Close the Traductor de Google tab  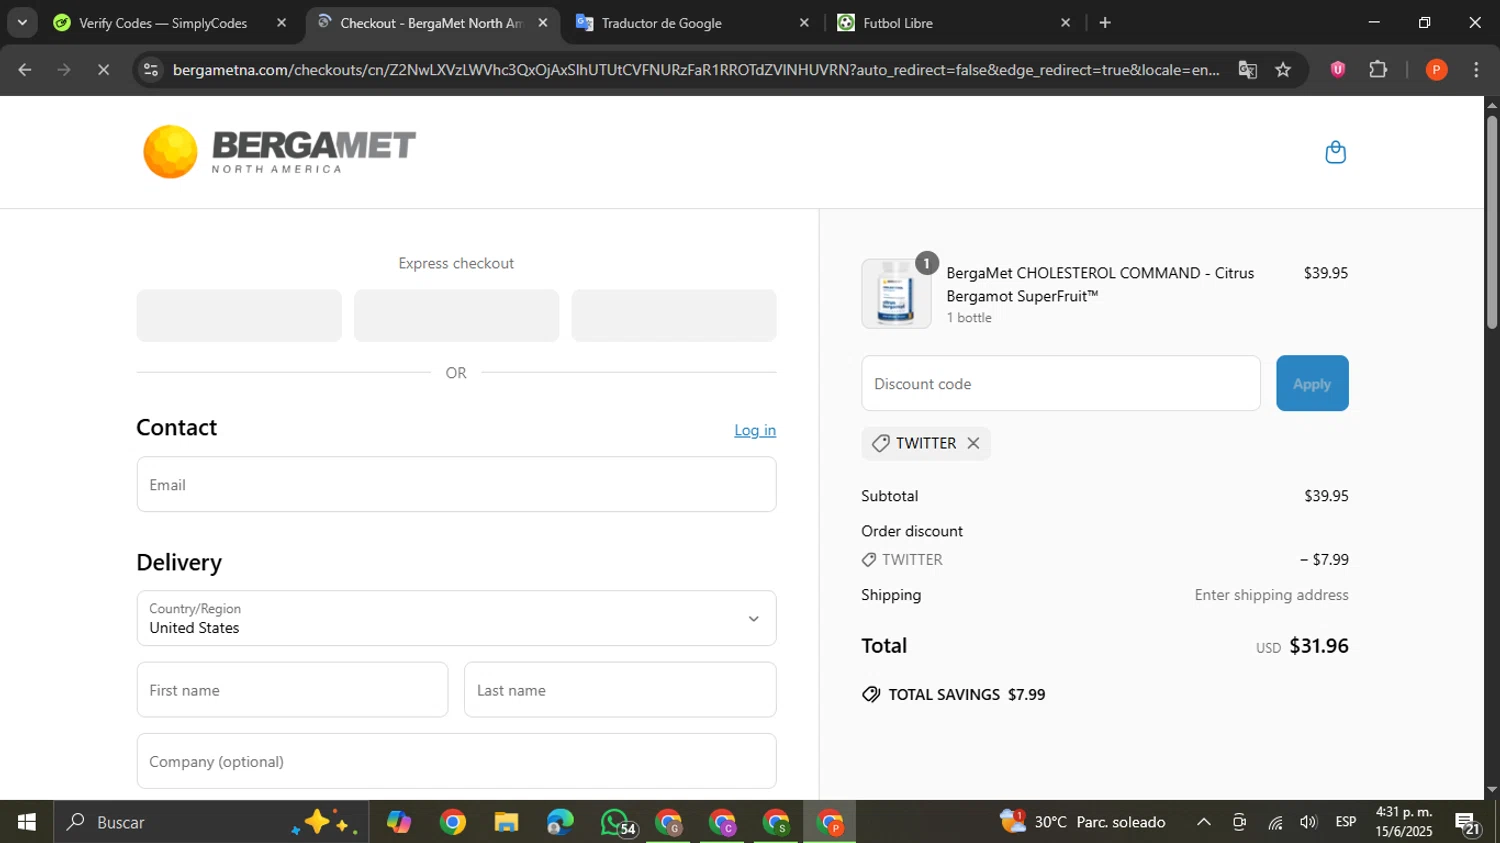pyautogui.click(x=804, y=23)
